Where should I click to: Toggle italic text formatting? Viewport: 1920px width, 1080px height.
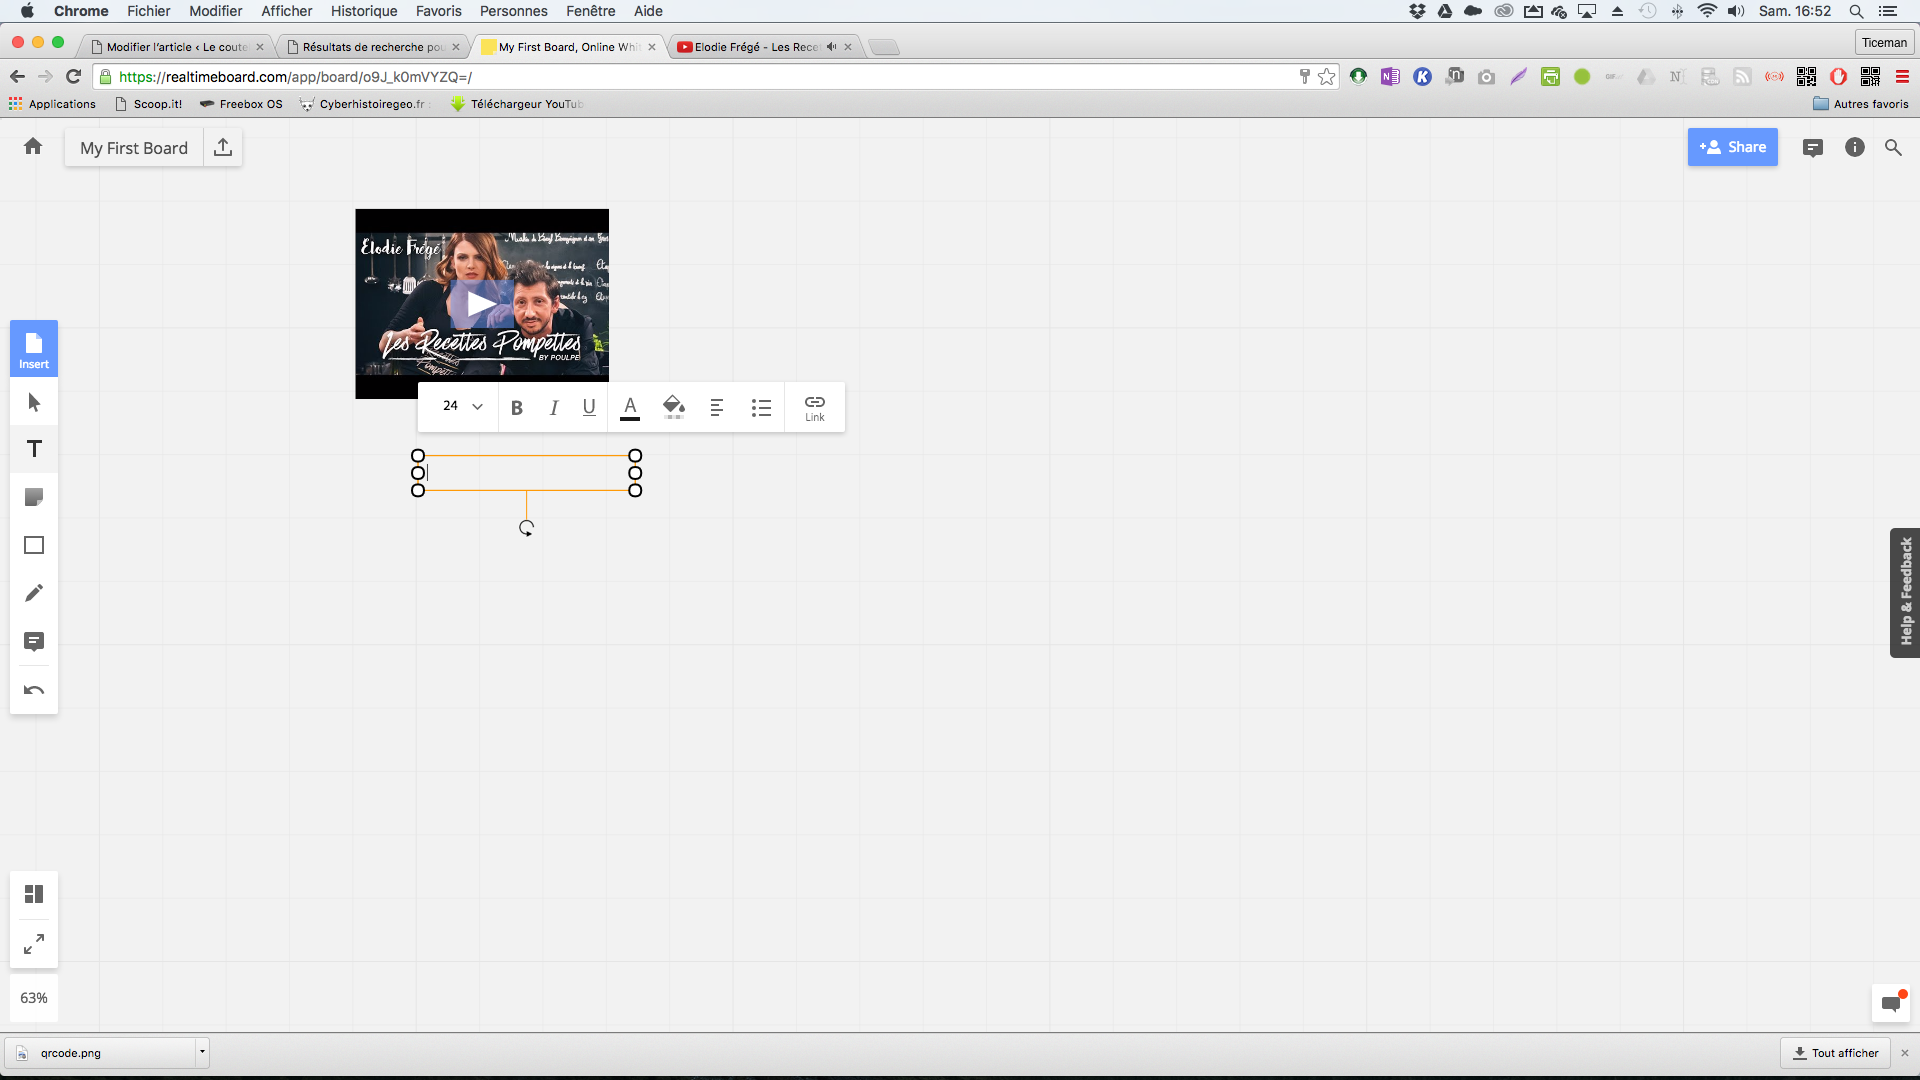(553, 407)
